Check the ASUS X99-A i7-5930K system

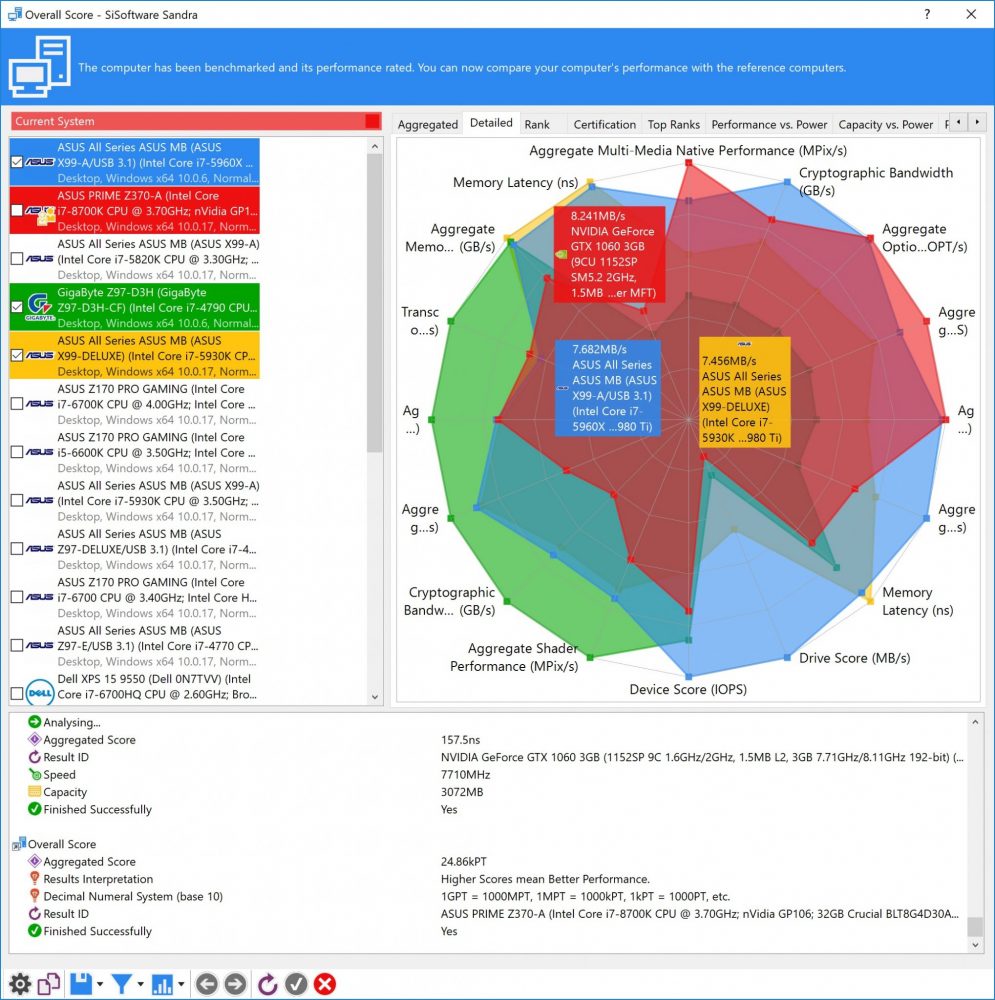17,501
